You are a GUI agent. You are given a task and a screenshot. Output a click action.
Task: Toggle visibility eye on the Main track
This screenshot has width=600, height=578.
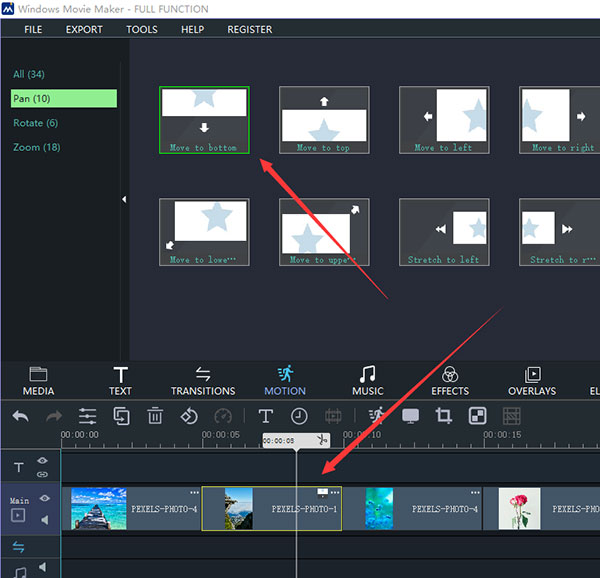click(44, 498)
